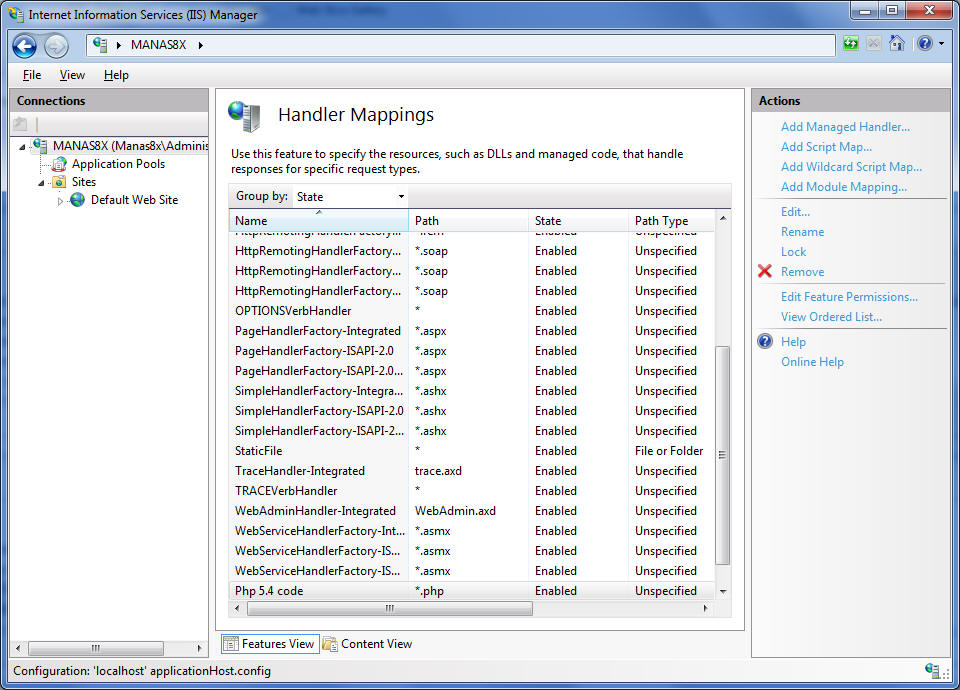Select the PageHandlerFactory-ISAPI-2.0 row
960x690 pixels.
[x=471, y=351]
